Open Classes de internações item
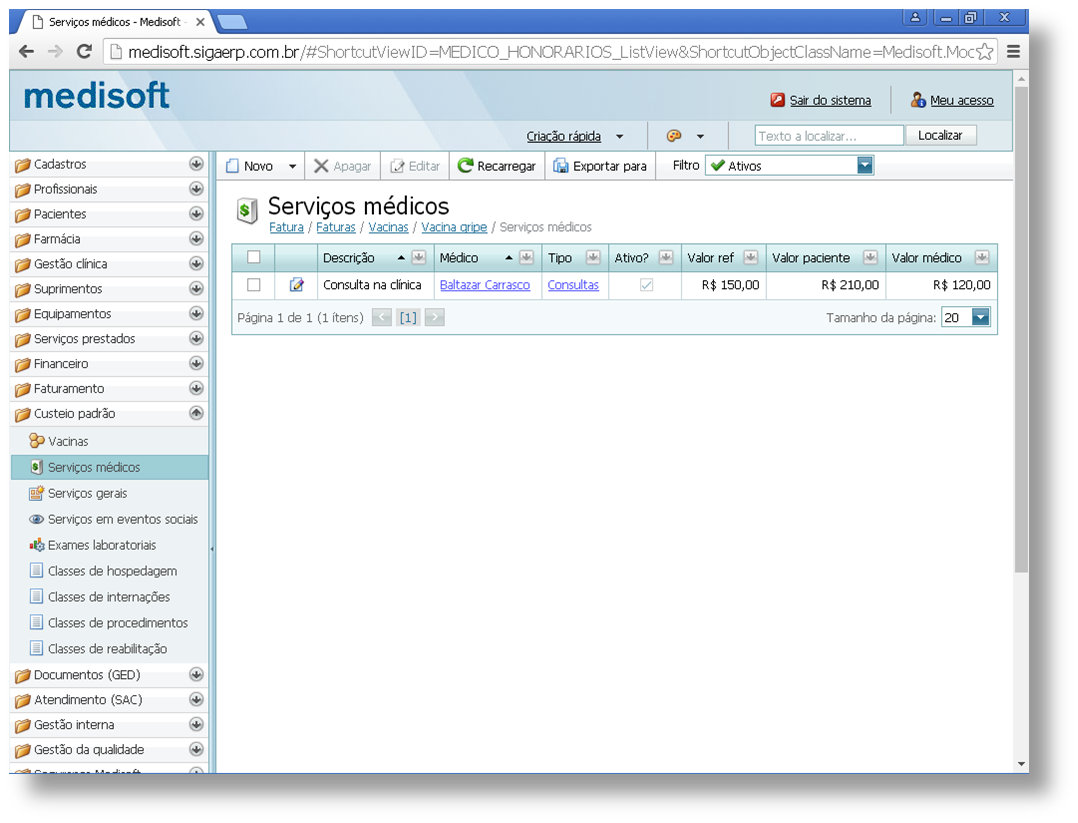This screenshot has height=823, width=1078. click(100, 597)
